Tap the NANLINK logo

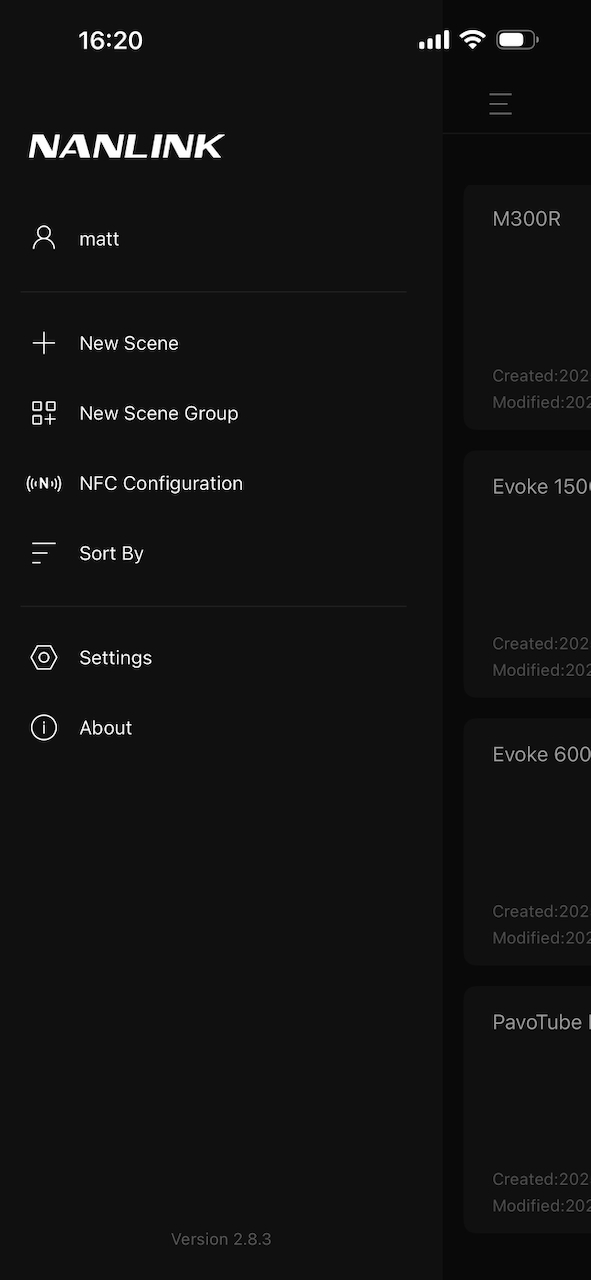click(126, 145)
